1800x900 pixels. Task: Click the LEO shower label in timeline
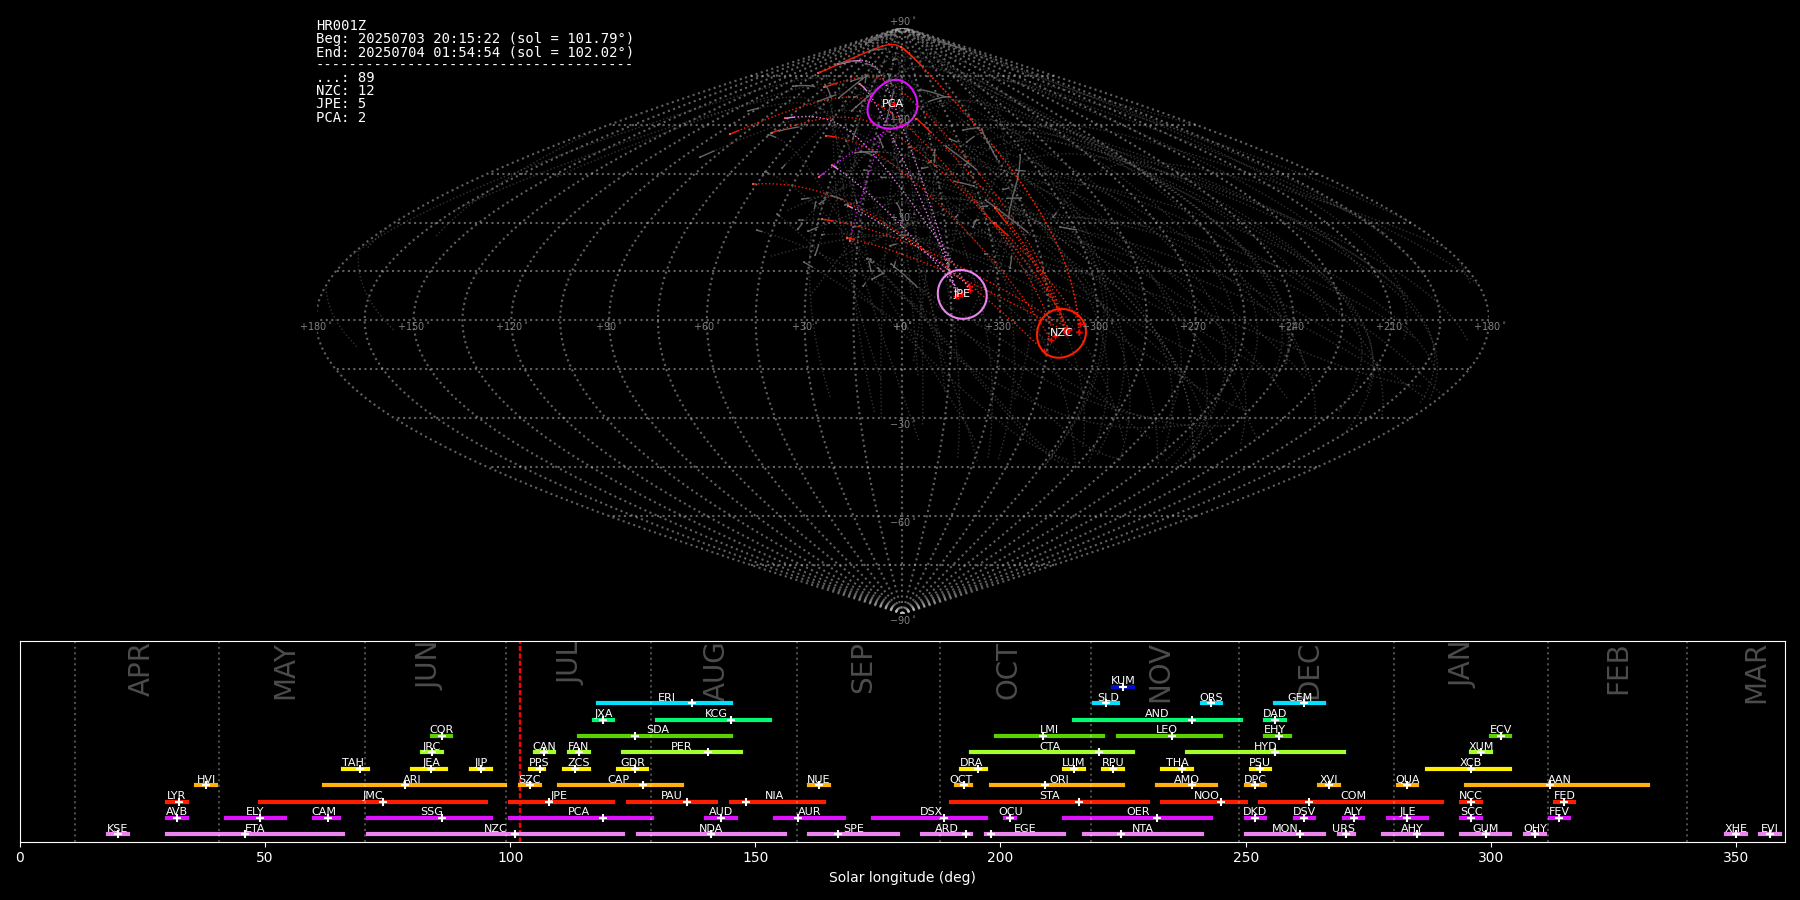pos(1167,730)
